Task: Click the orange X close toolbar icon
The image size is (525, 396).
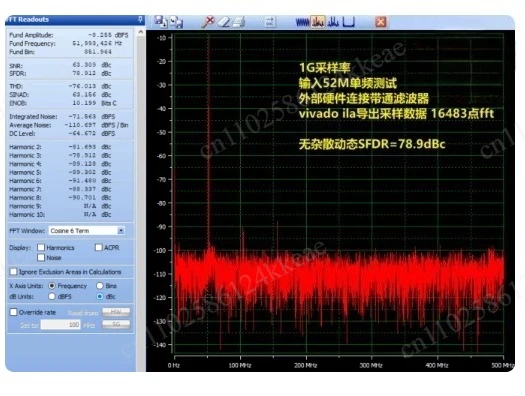Action: (381, 22)
